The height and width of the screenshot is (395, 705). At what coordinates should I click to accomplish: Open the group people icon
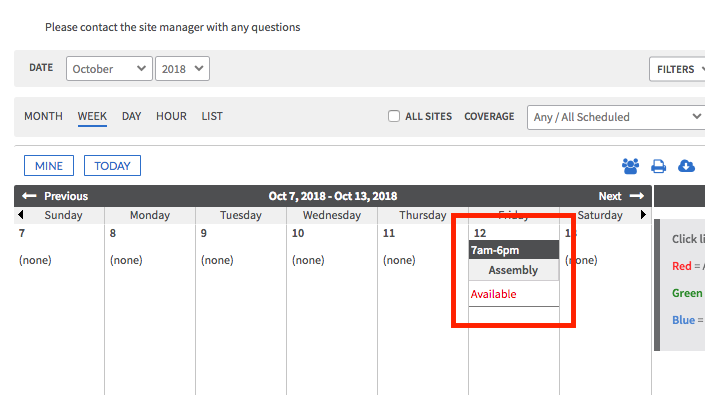point(630,166)
